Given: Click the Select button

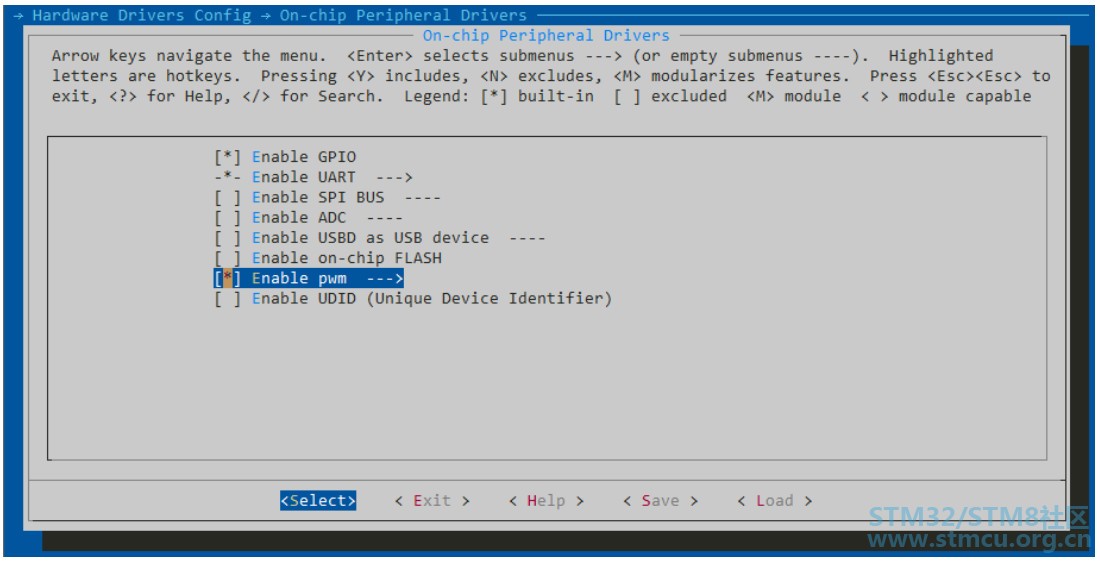Looking at the screenshot, I should click(318, 500).
